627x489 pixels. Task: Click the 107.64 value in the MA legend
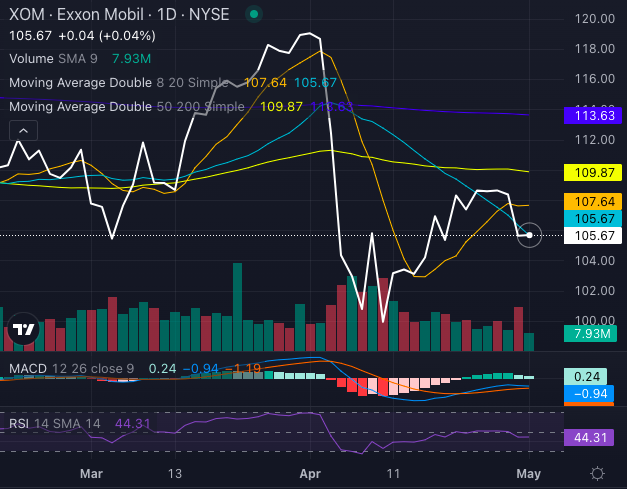coord(265,83)
